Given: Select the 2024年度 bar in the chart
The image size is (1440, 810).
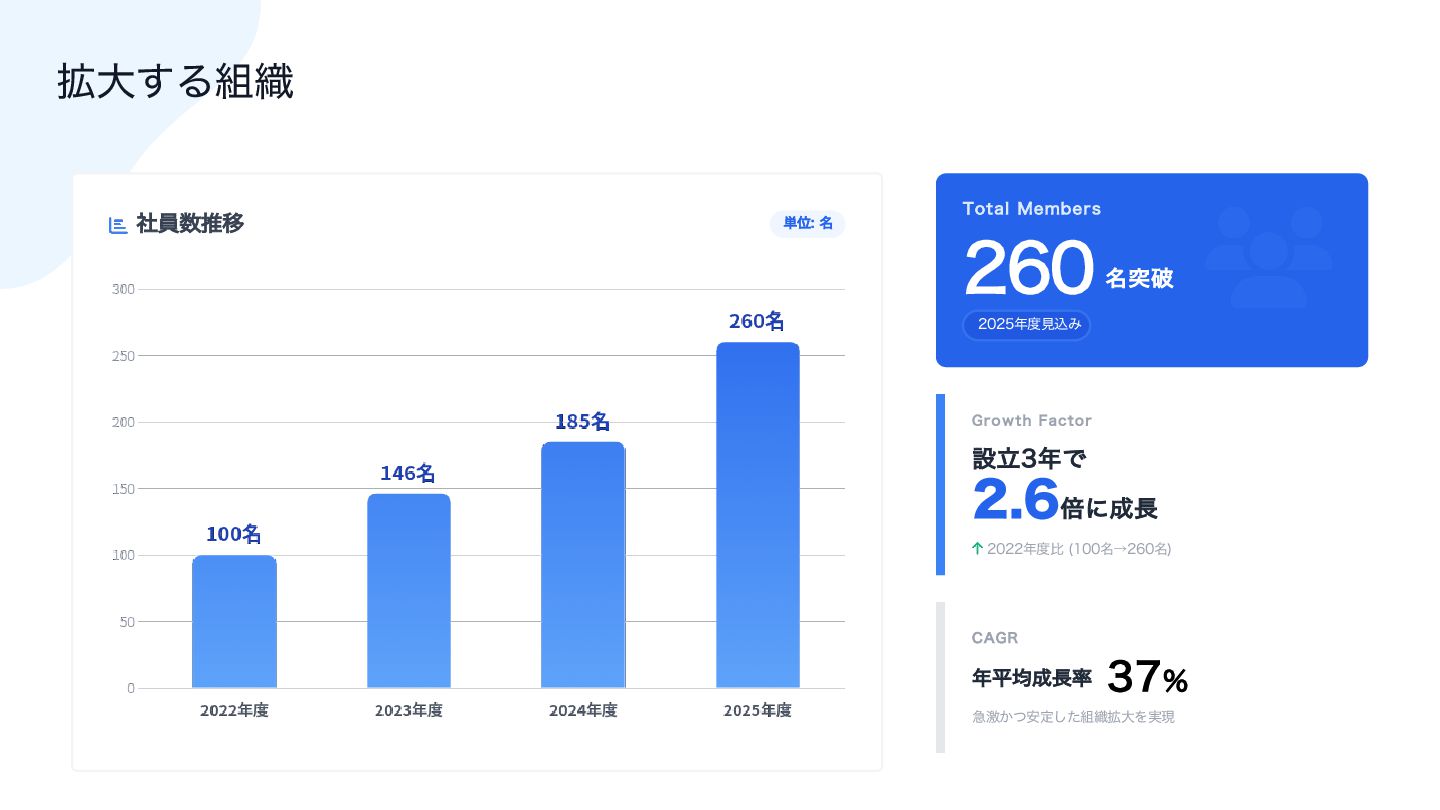Looking at the screenshot, I should coord(583,565).
